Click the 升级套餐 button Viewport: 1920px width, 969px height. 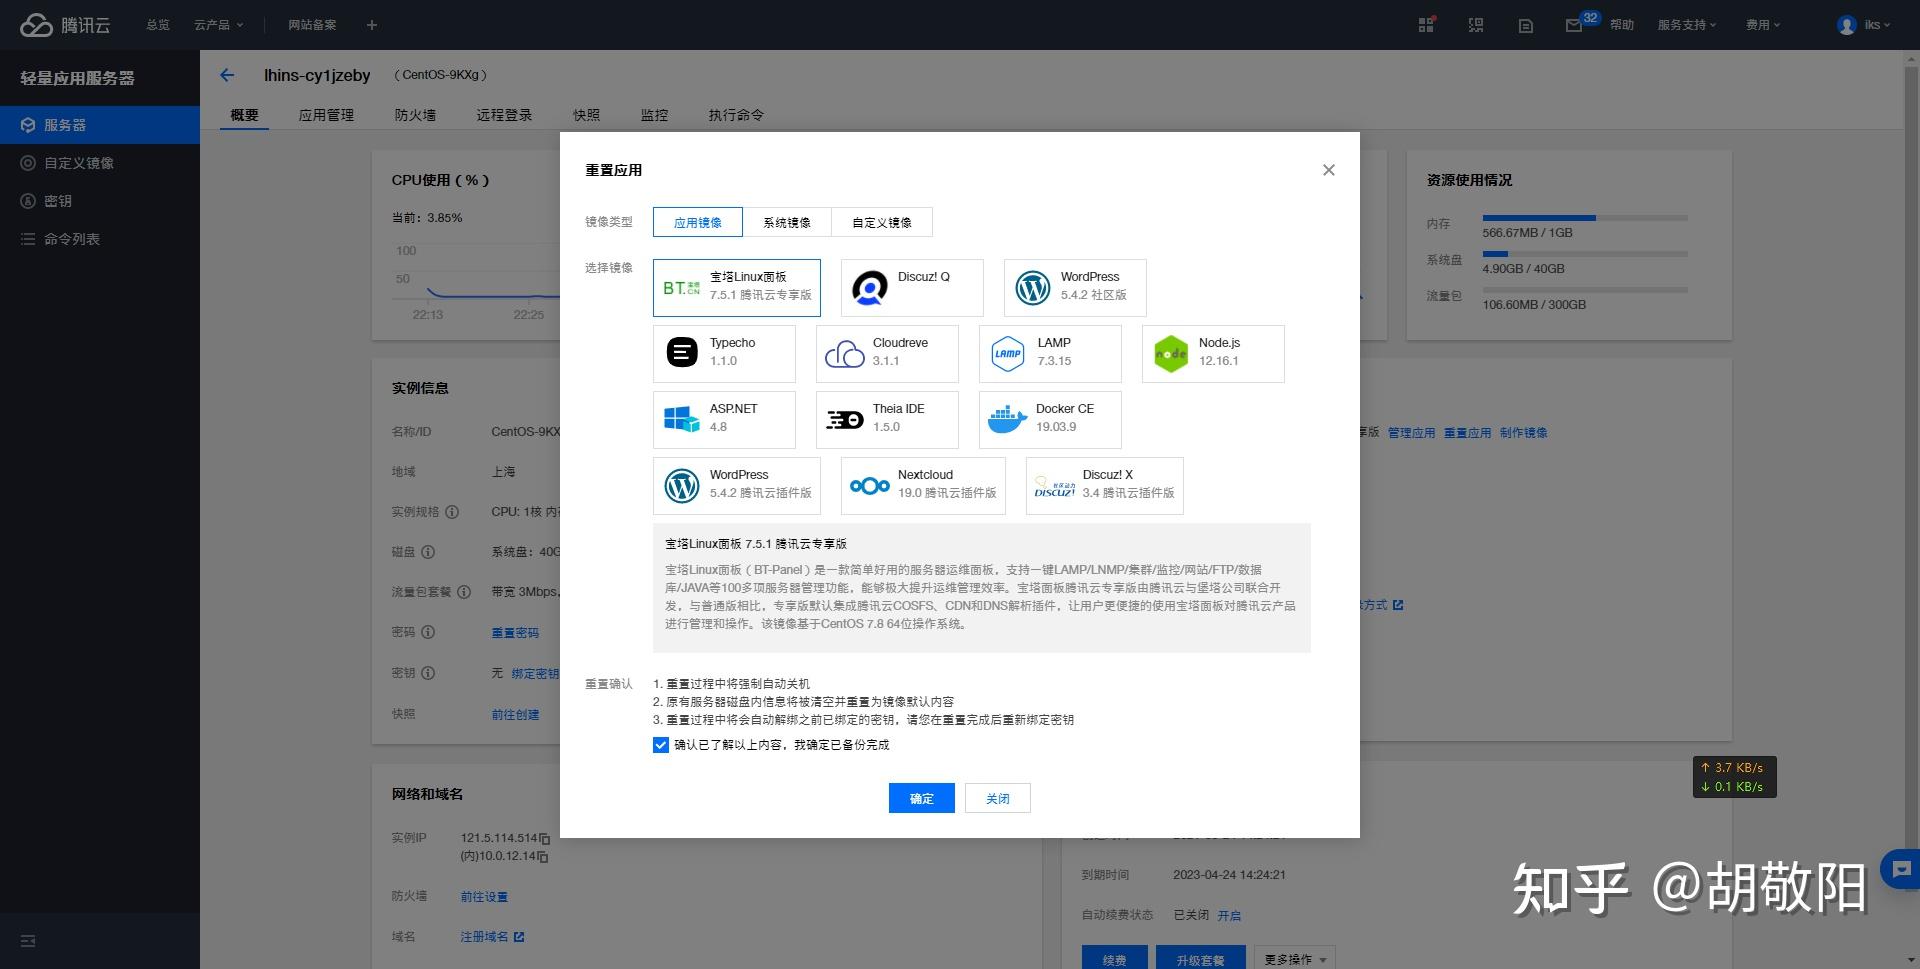(1200, 957)
